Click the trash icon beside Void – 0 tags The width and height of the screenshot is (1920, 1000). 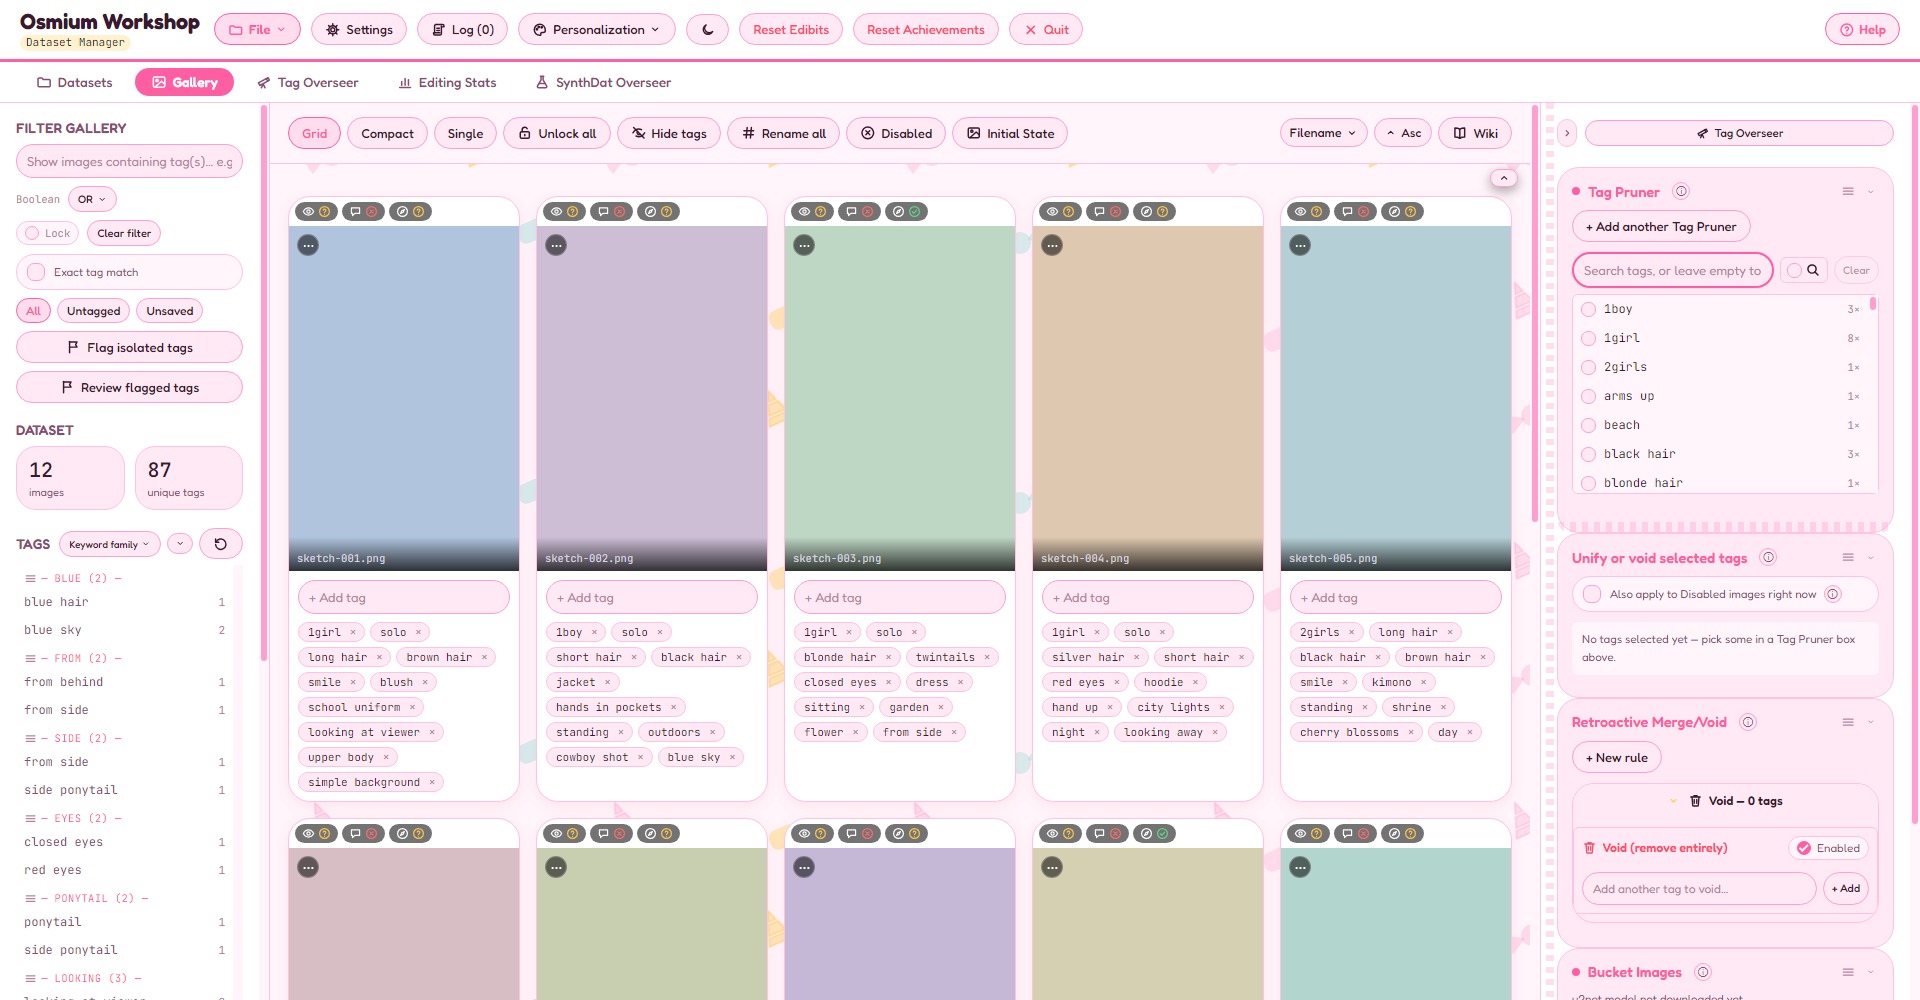click(x=1696, y=801)
